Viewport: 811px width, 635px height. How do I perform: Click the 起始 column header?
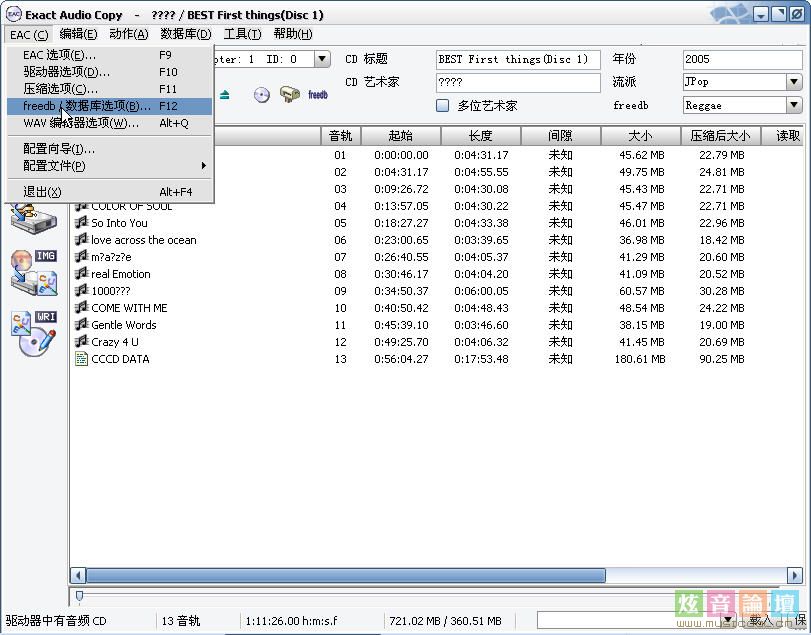point(401,136)
